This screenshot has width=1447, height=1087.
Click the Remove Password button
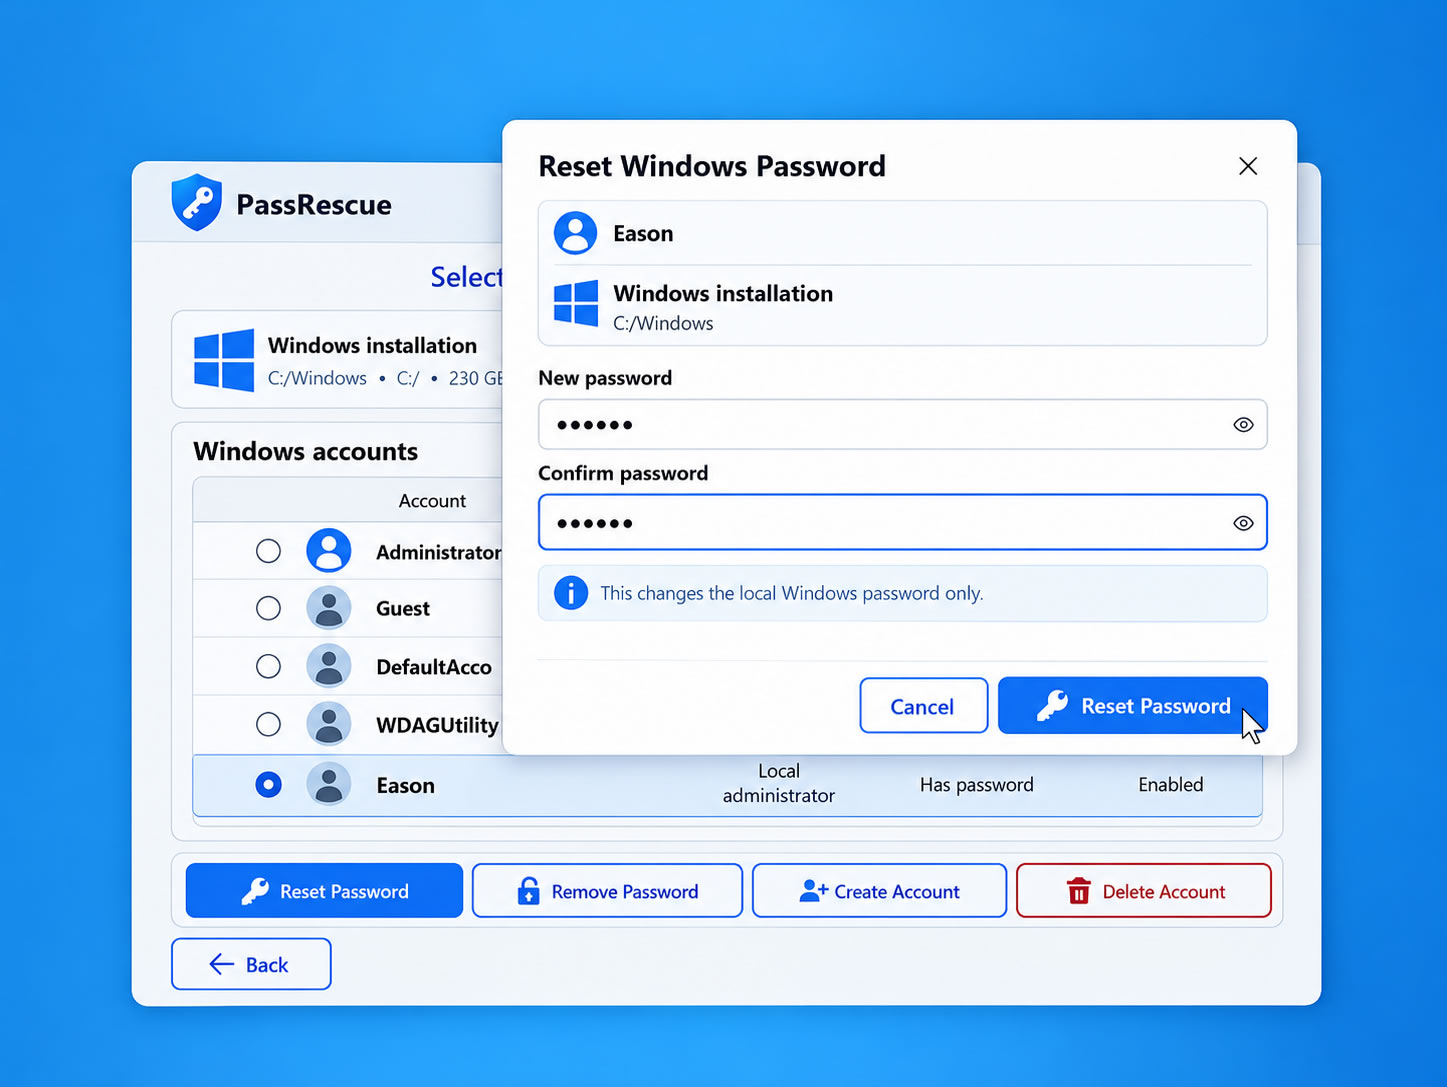607,891
